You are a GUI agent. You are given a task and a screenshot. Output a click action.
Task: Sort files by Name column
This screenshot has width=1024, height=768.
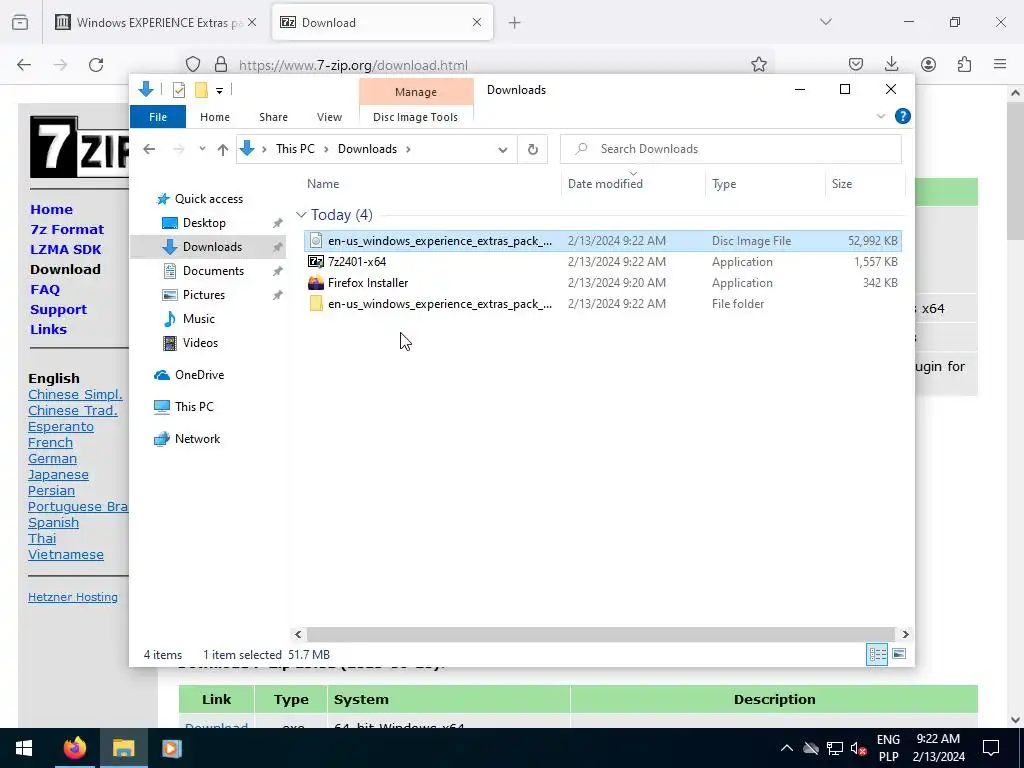click(x=323, y=184)
